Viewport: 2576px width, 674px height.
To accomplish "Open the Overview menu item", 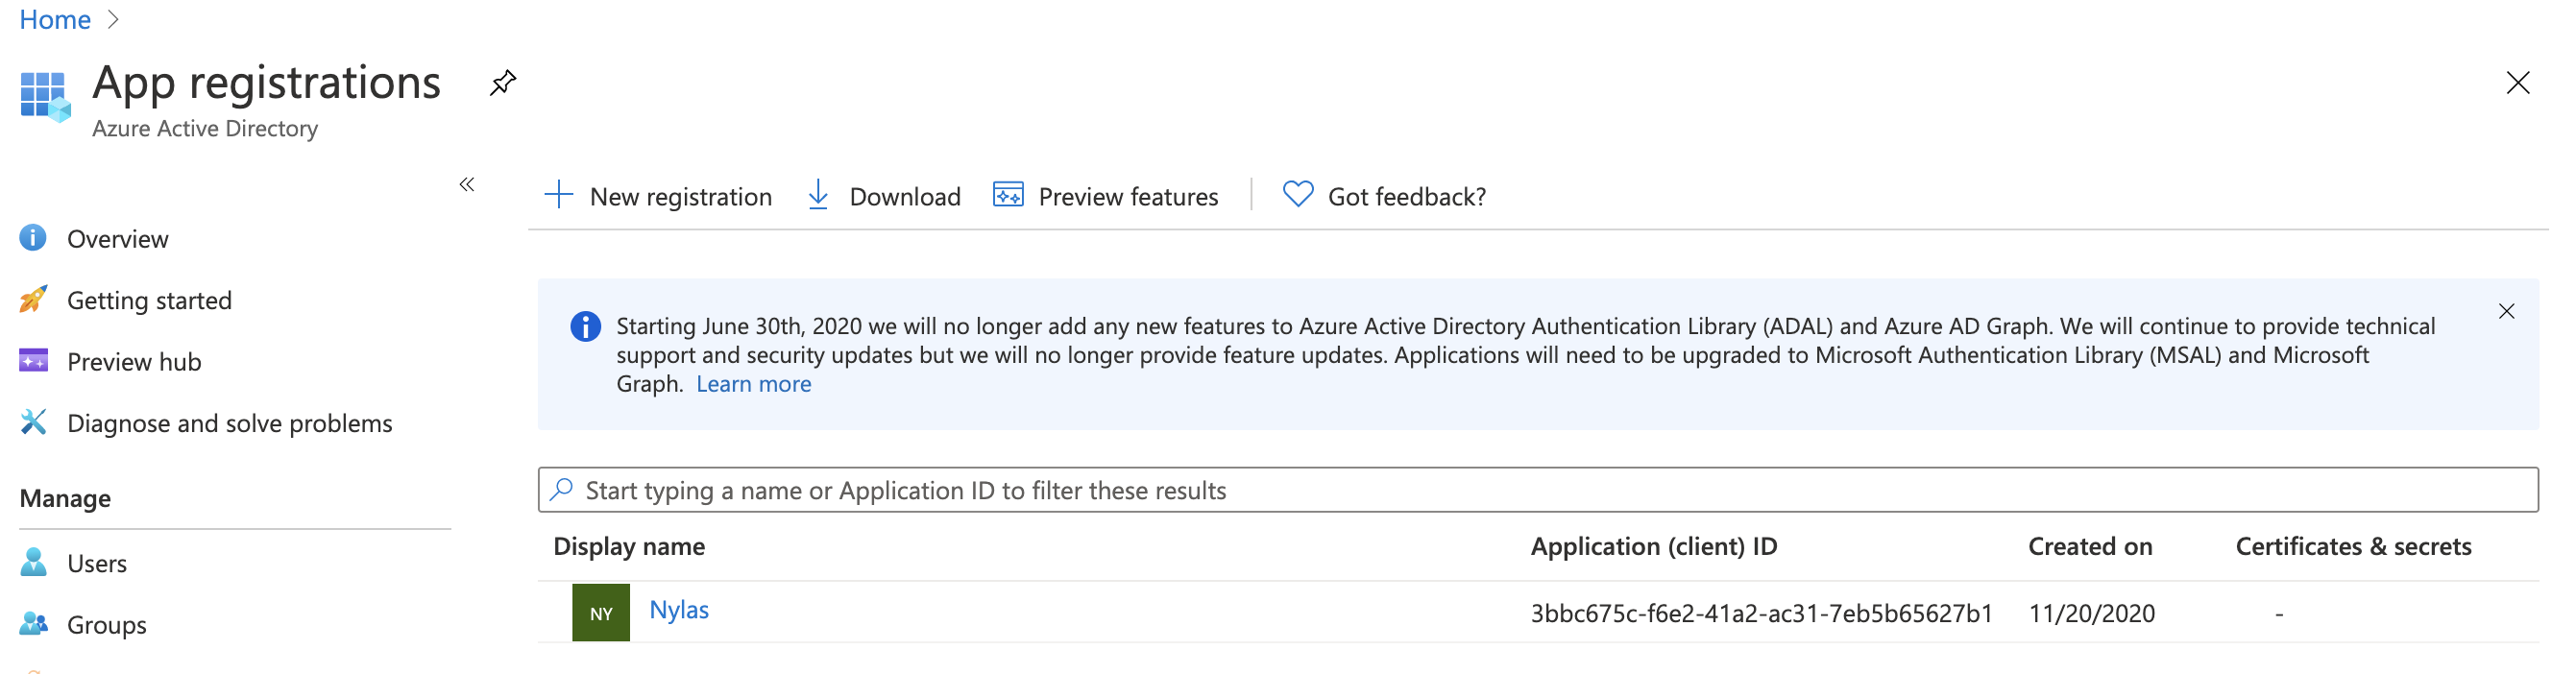I will [x=117, y=239].
